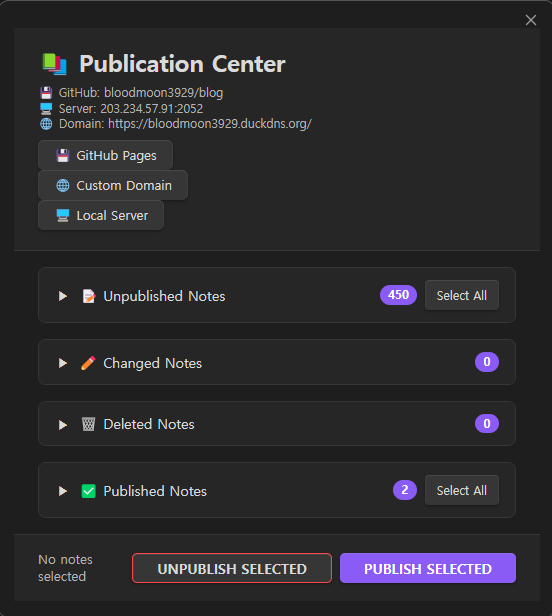552x616 pixels.
Task: Click the pencil icon of Changed Notes
Action: click(88, 363)
